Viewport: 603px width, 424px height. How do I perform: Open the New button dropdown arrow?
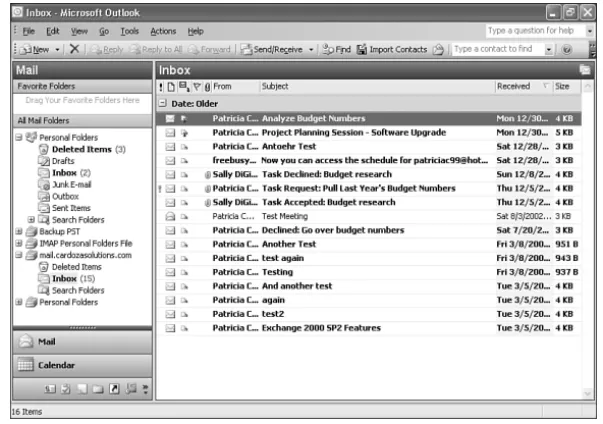(57, 50)
